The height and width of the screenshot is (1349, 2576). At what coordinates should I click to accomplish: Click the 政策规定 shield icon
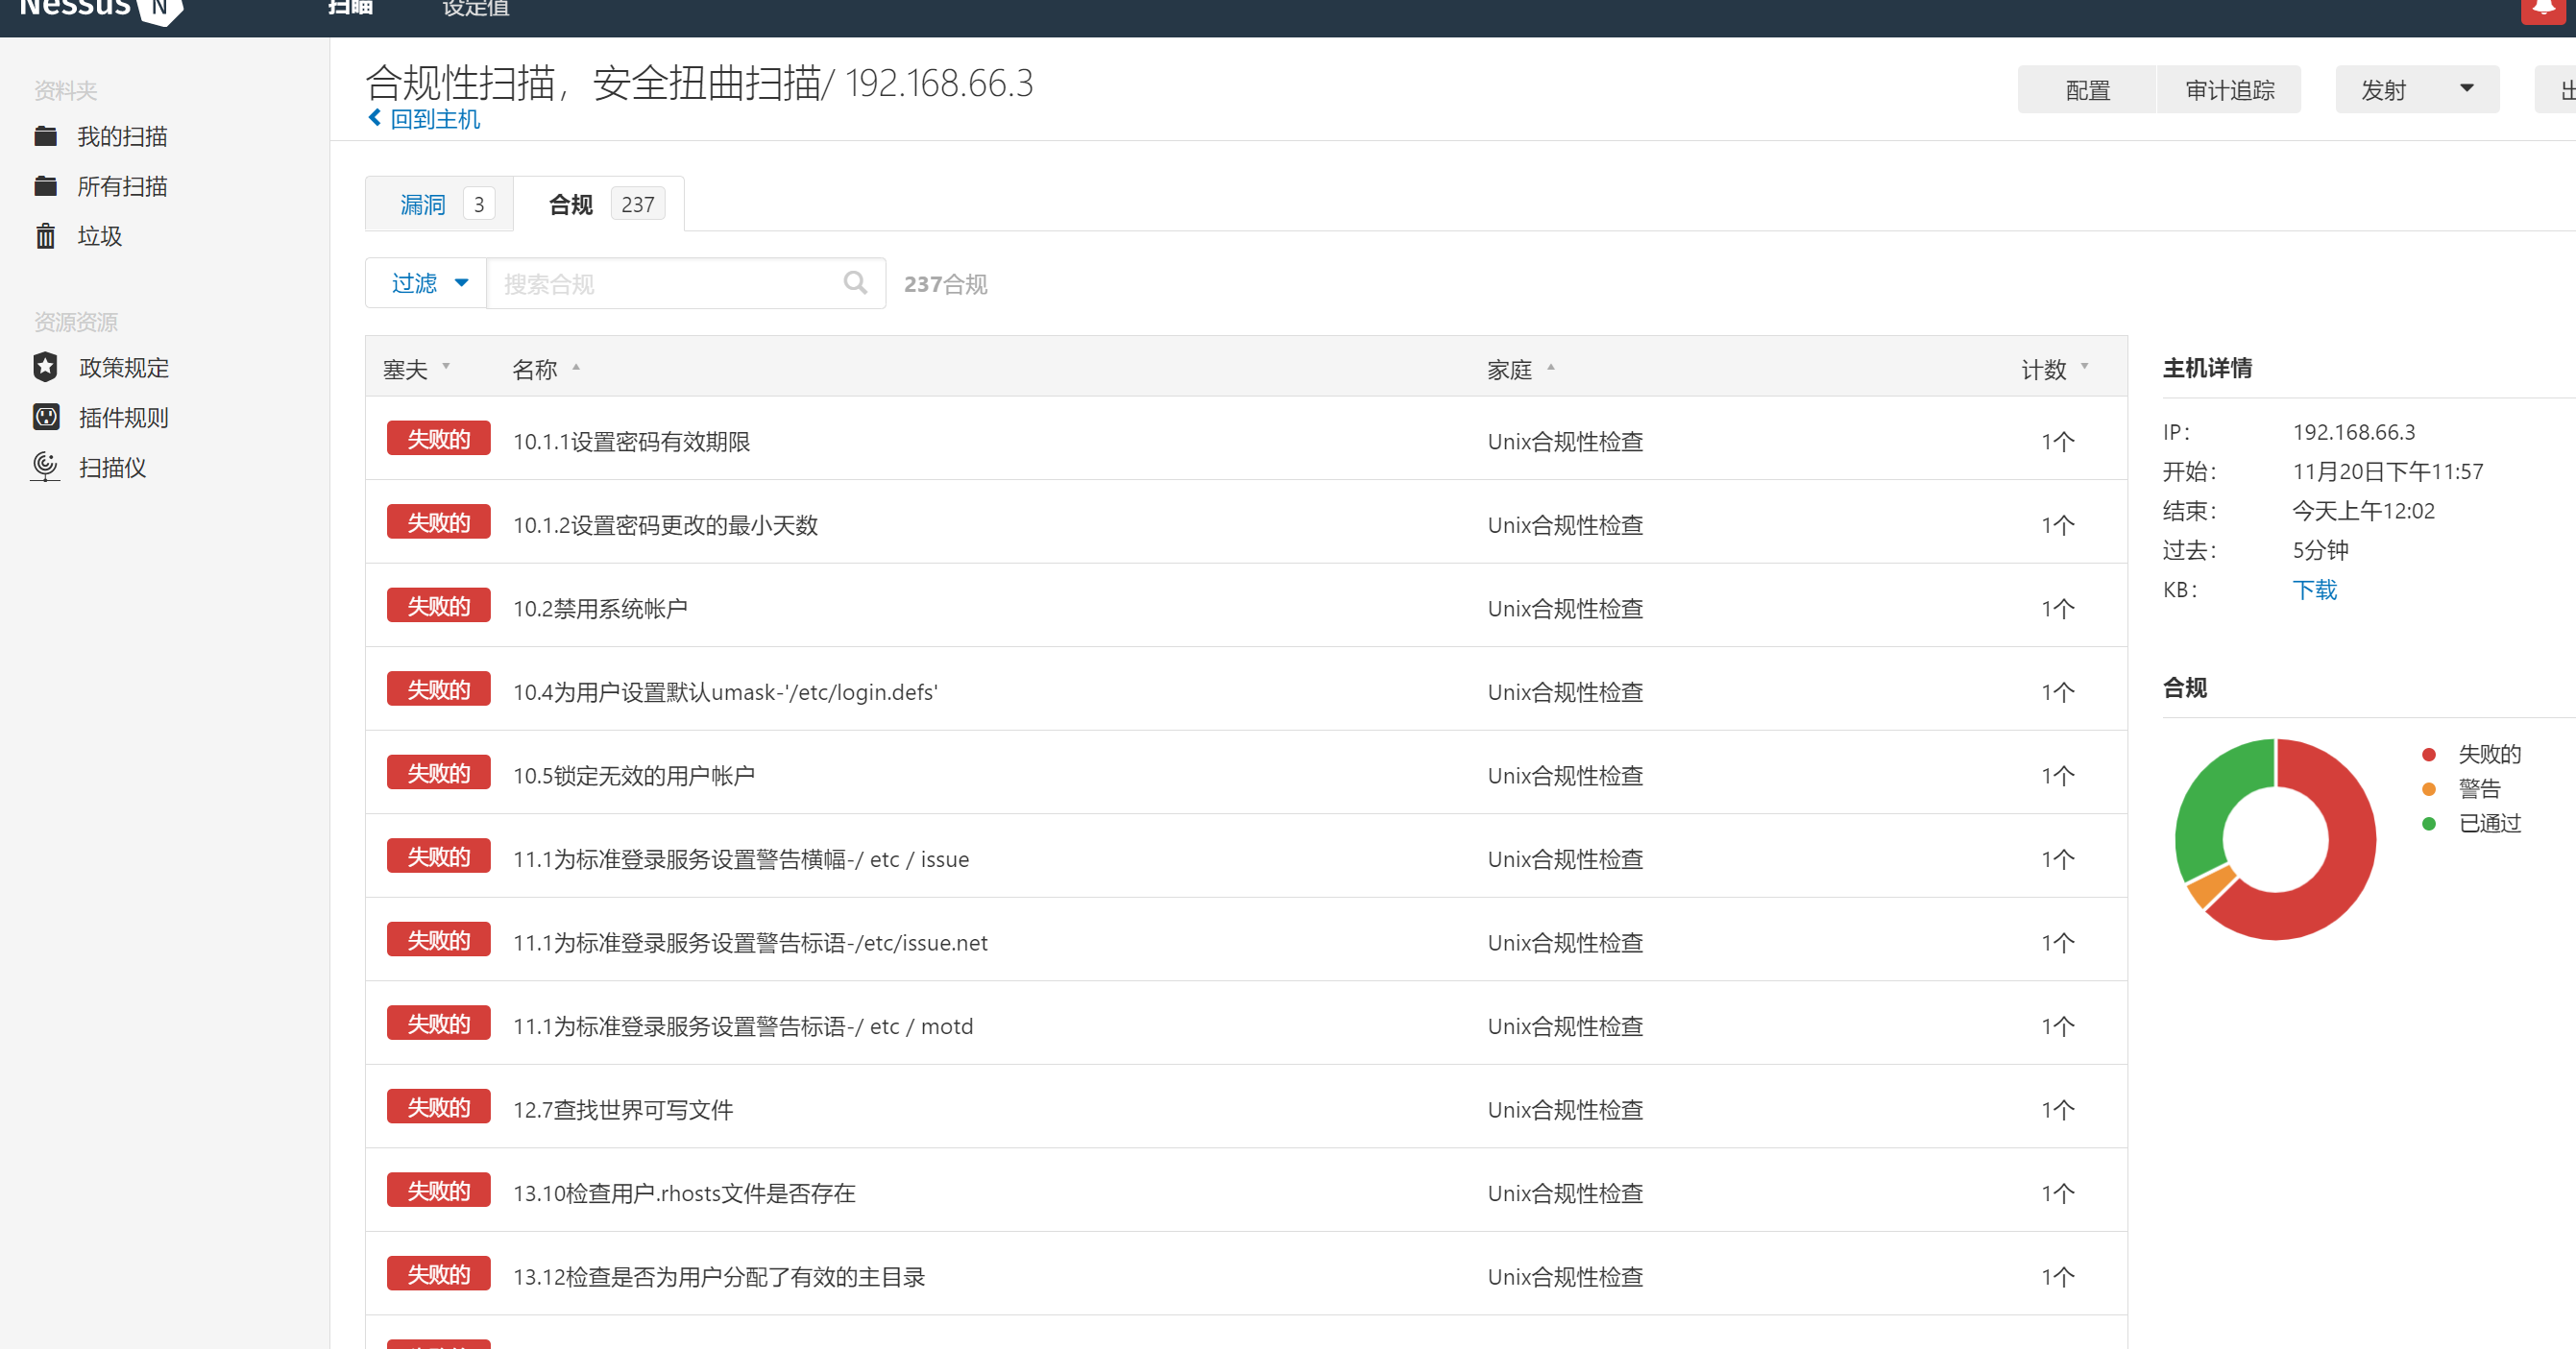pos(45,367)
